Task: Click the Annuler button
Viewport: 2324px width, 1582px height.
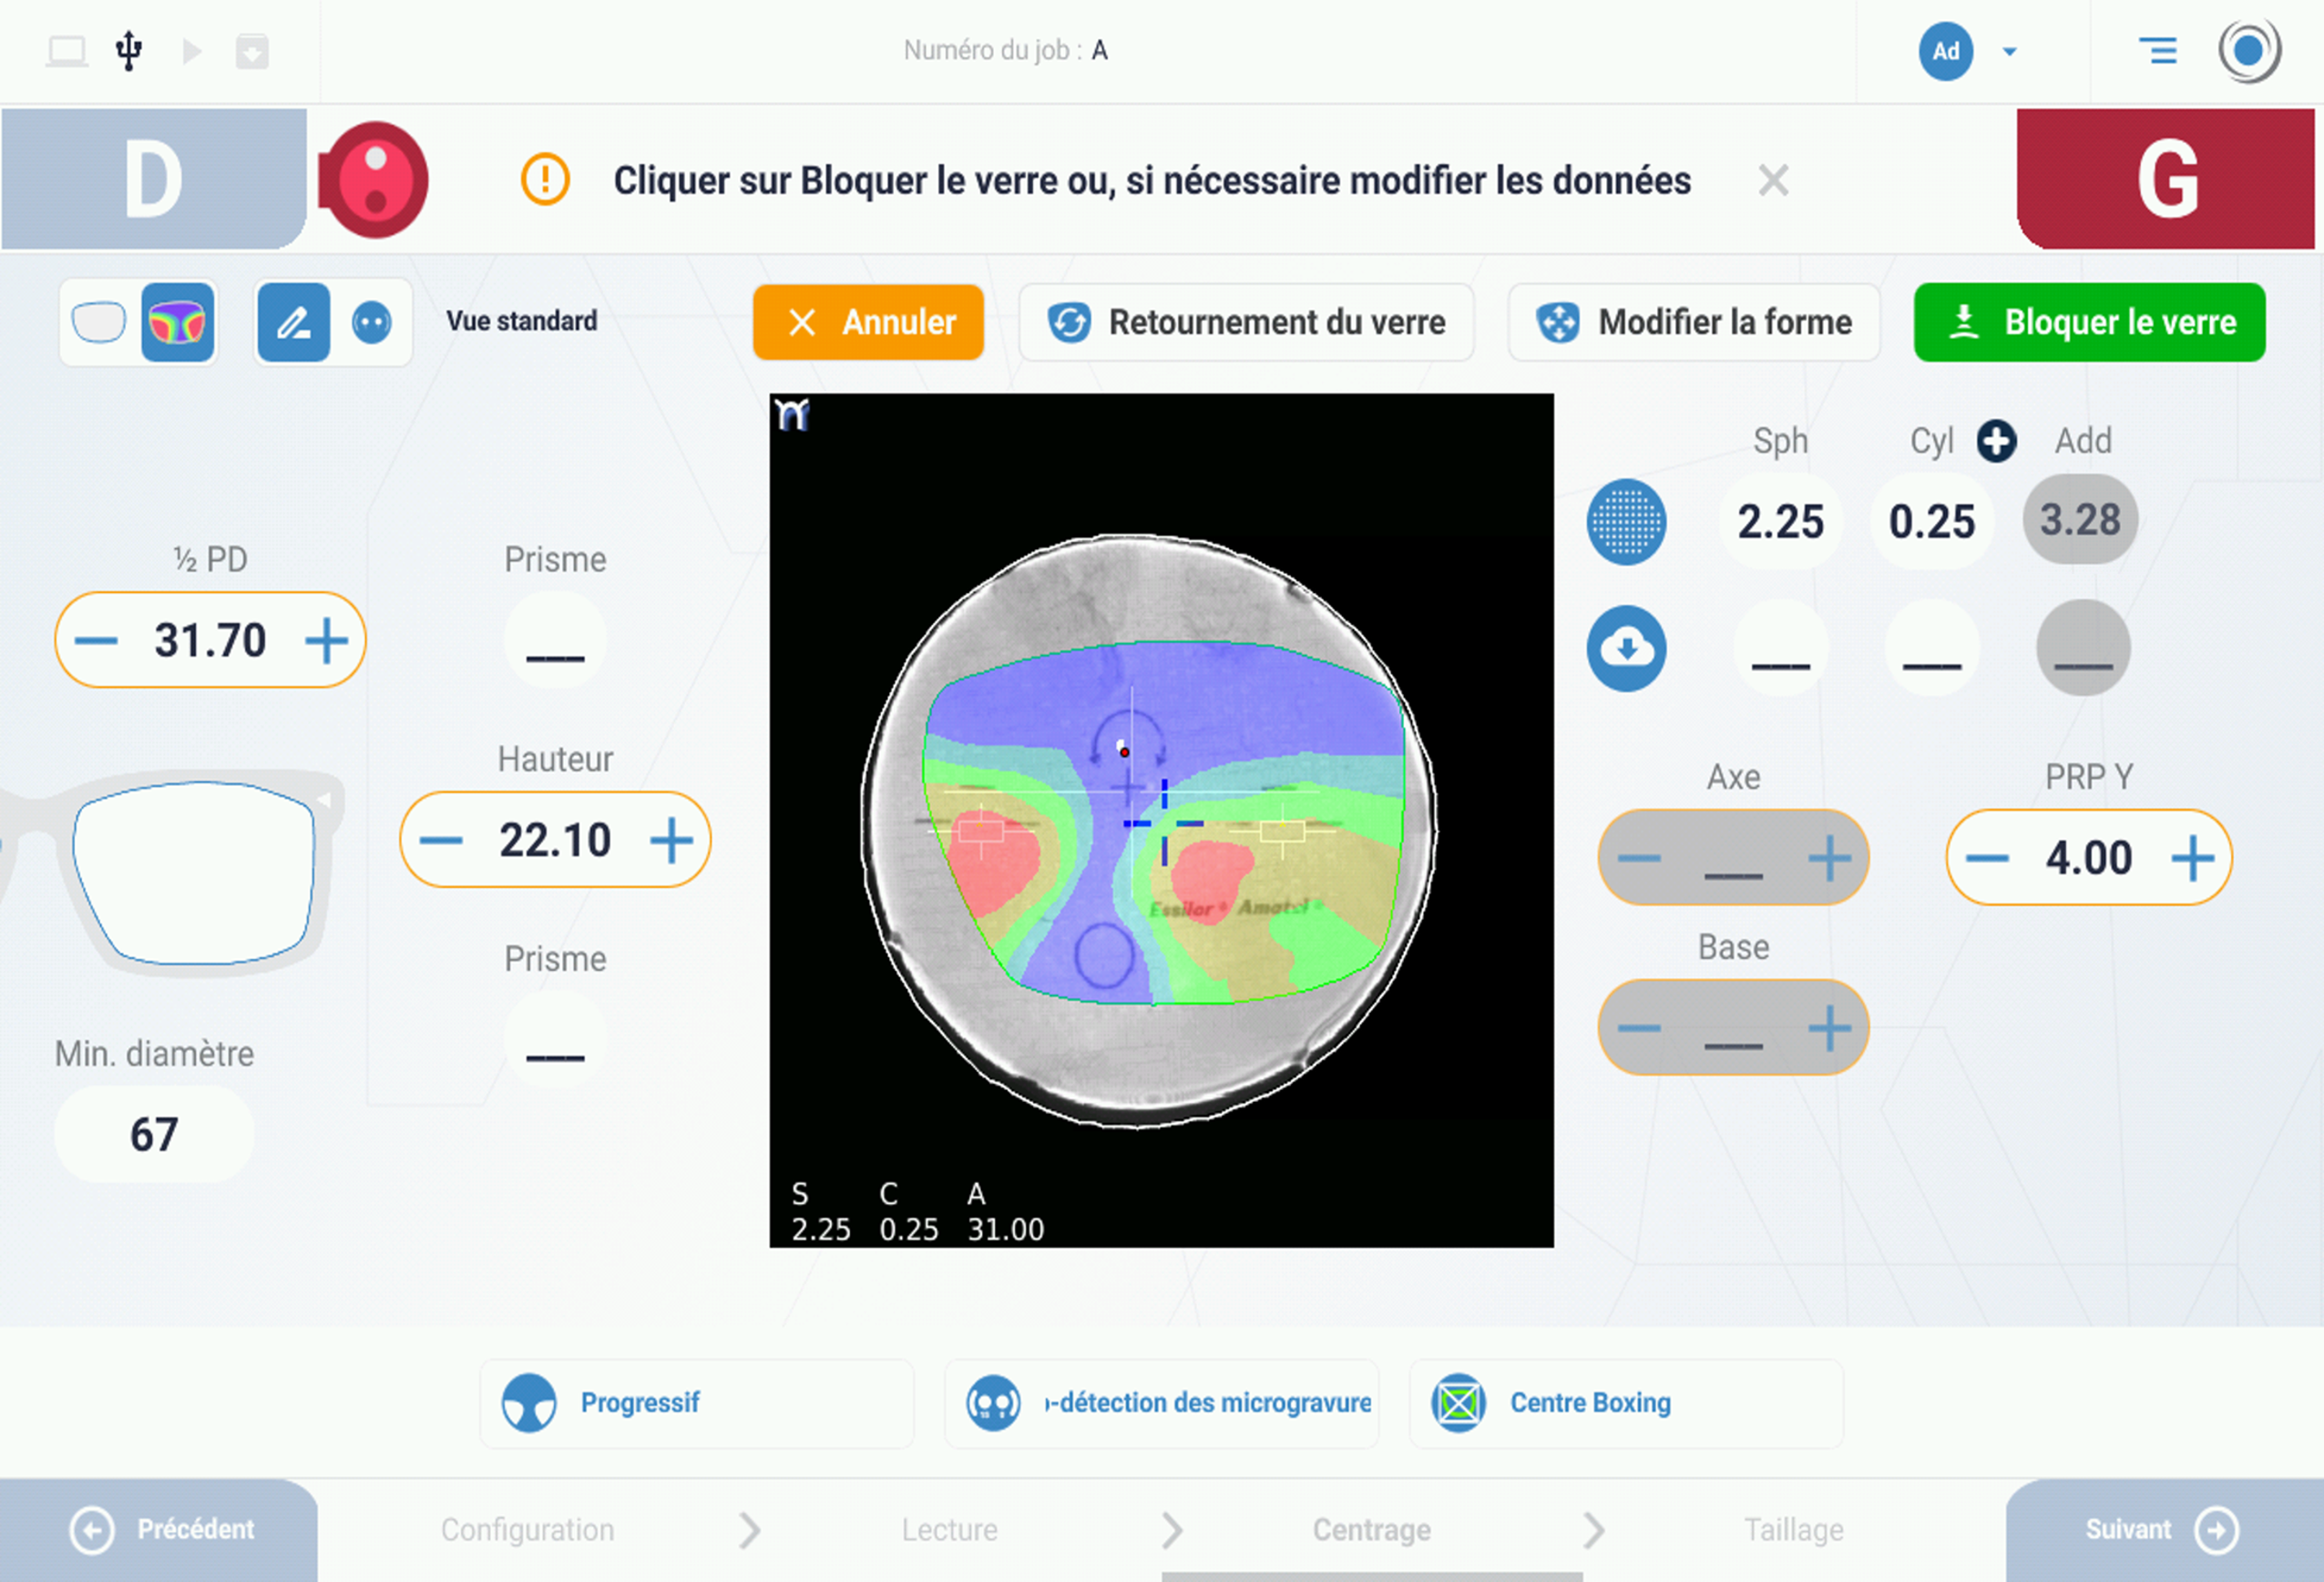Action: pyautogui.click(x=868, y=322)
